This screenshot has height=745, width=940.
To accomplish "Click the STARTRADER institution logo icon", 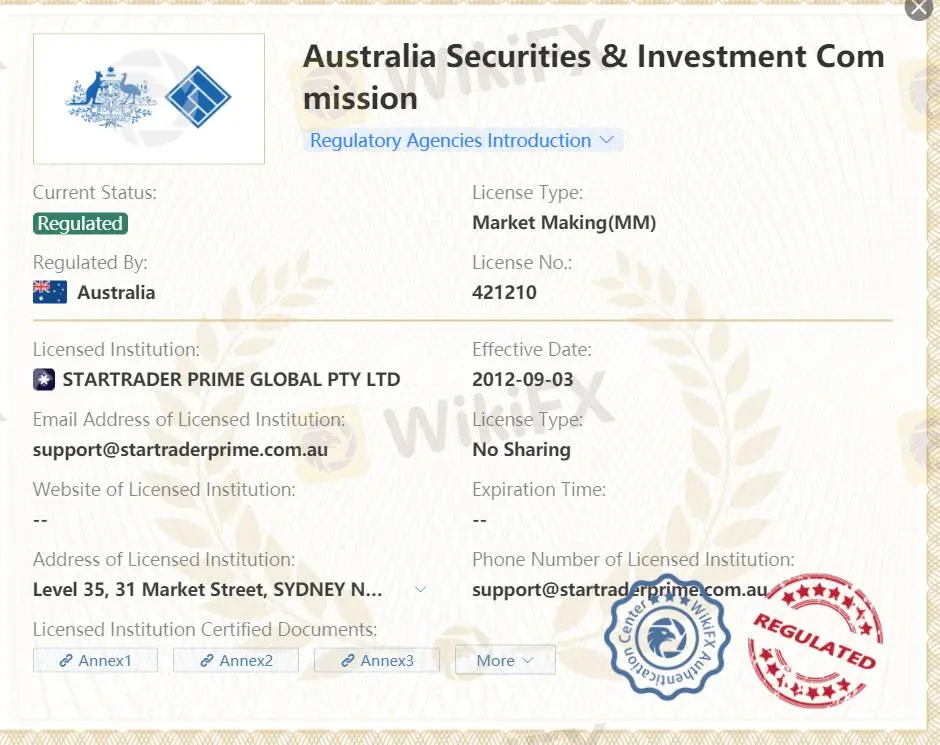I will tap(44, 379).
